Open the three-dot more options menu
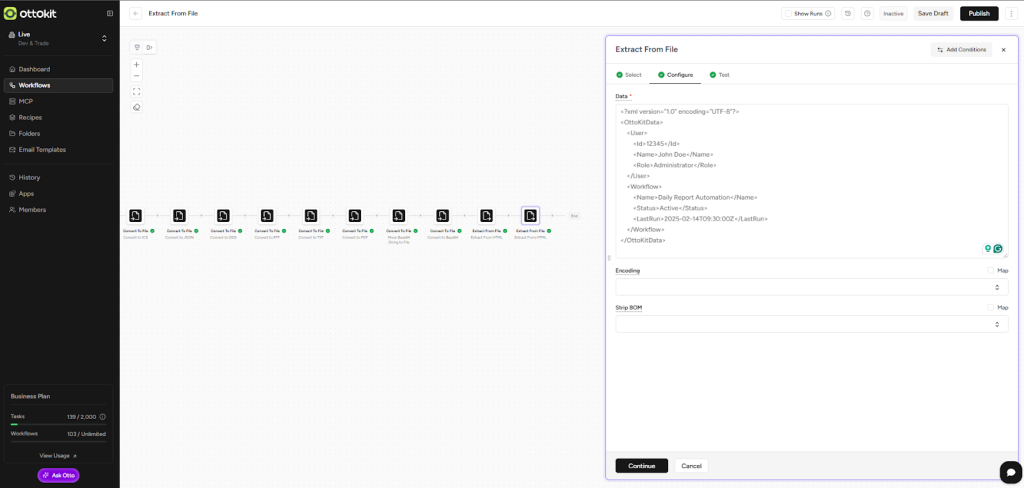 pos(1011,13)
